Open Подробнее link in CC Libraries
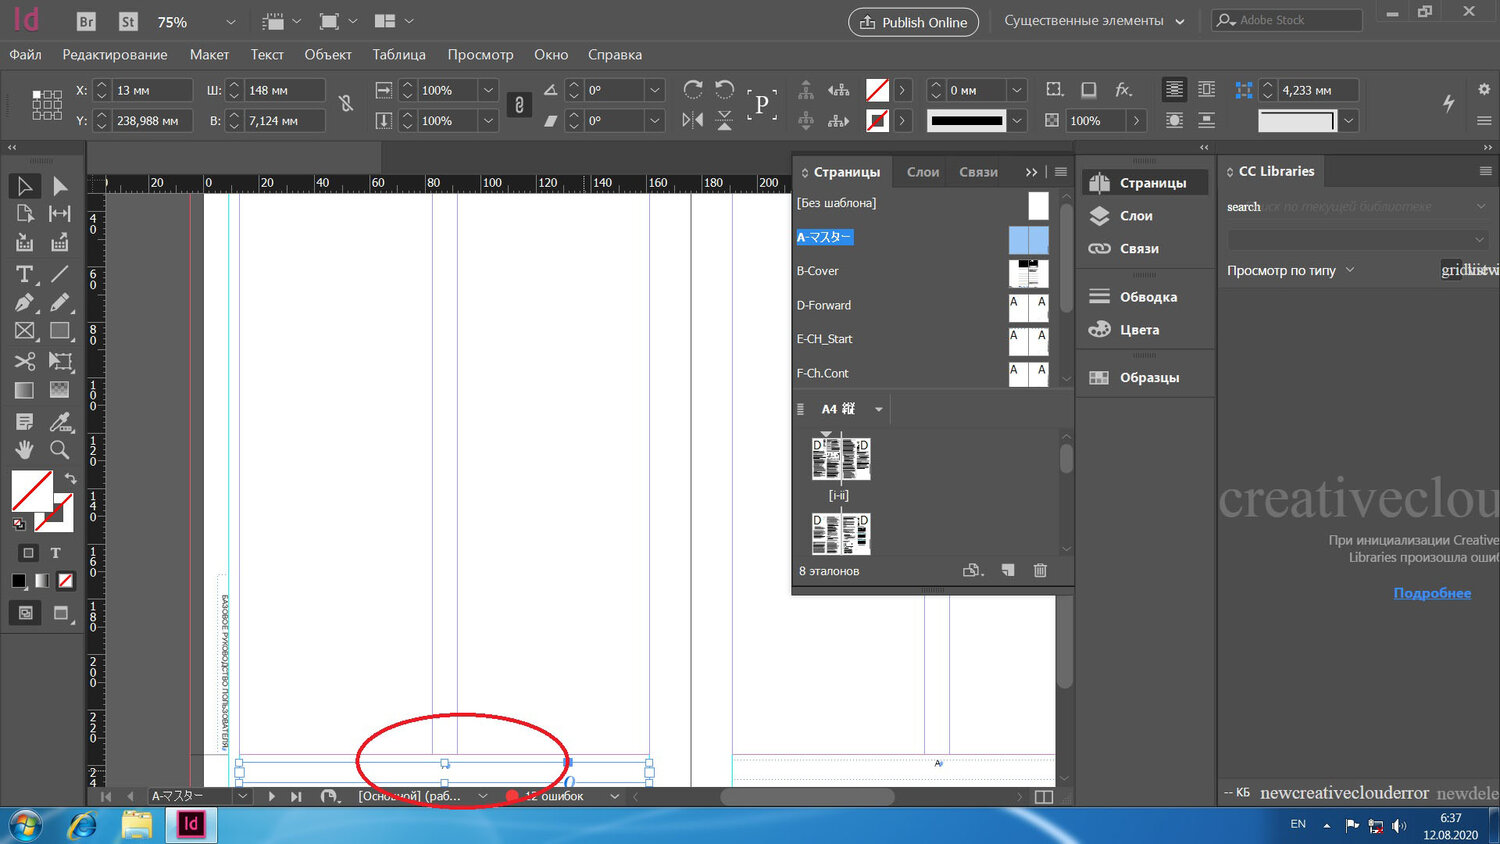Screen dimensions: 1500x844 (1432, 593)
